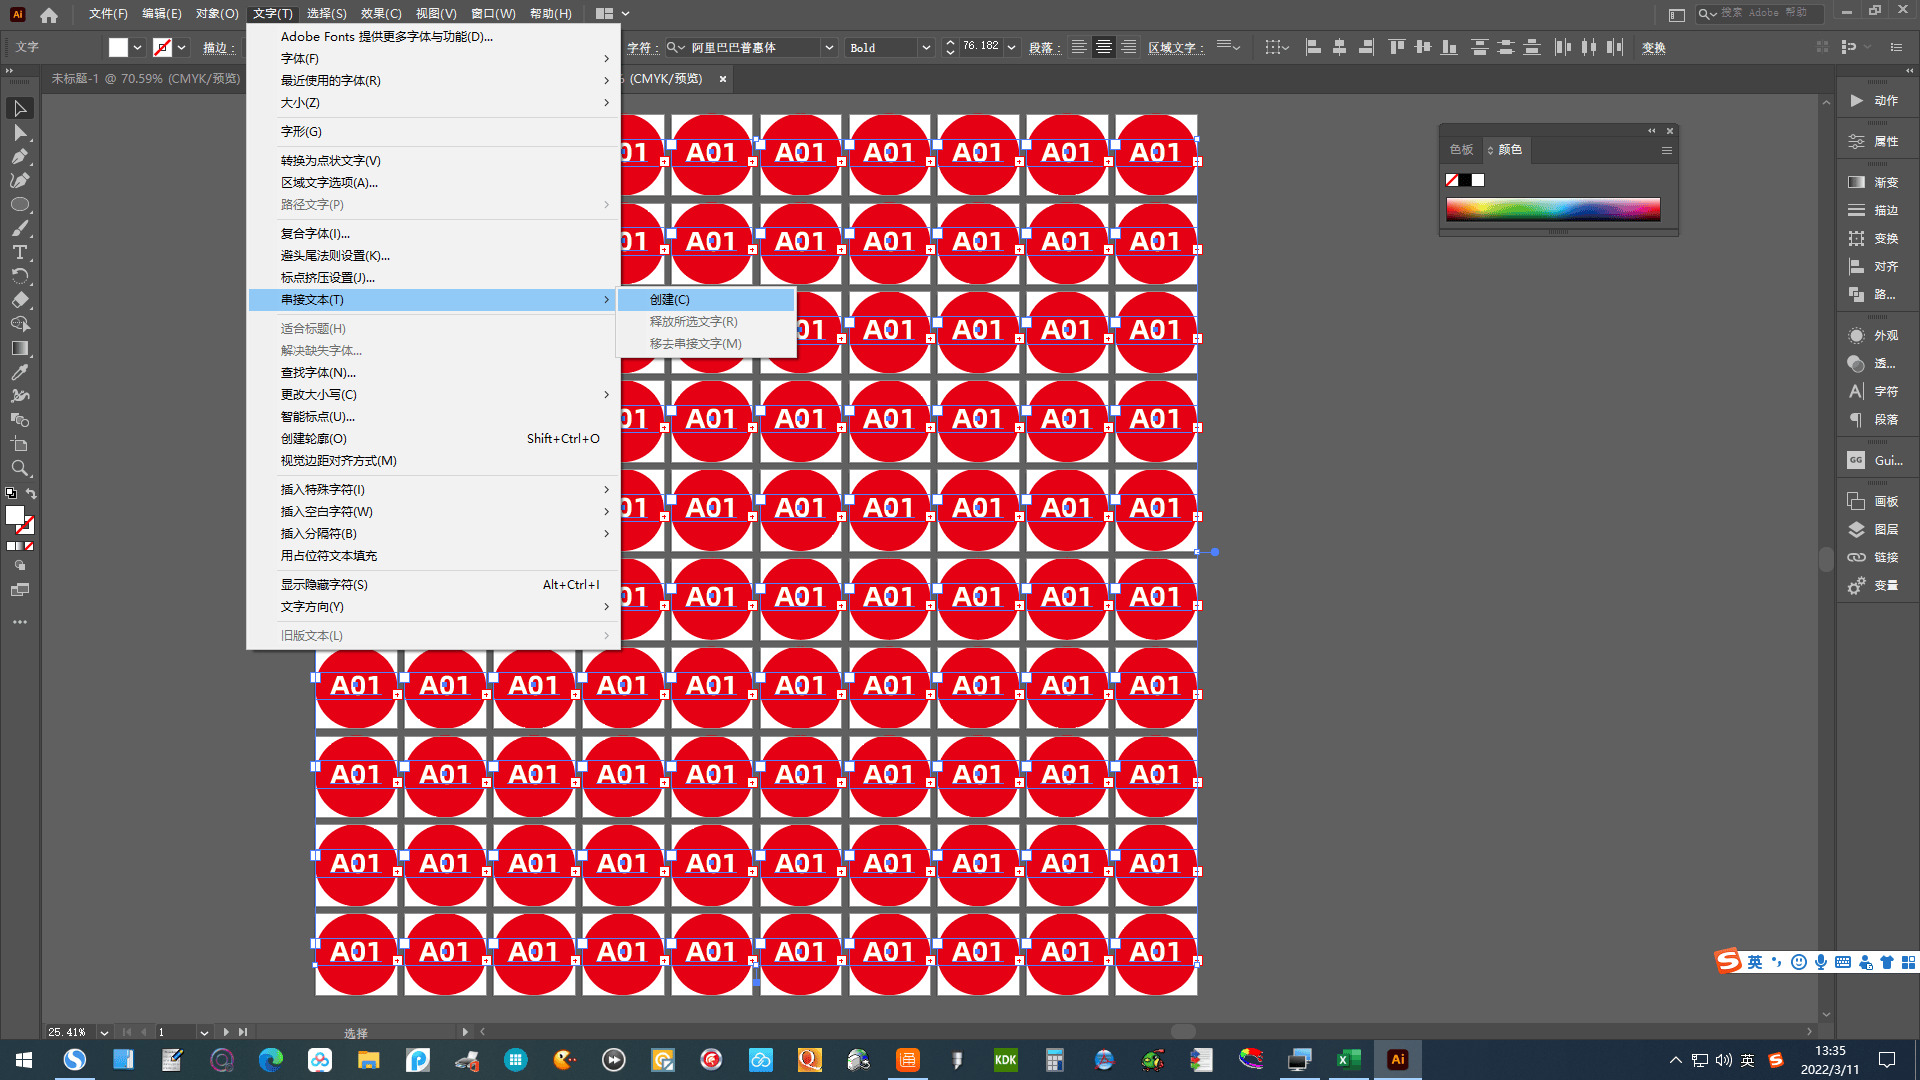Swap fill and stroke colors
Screen dimensions: 1920x1080
click(31, 494)
